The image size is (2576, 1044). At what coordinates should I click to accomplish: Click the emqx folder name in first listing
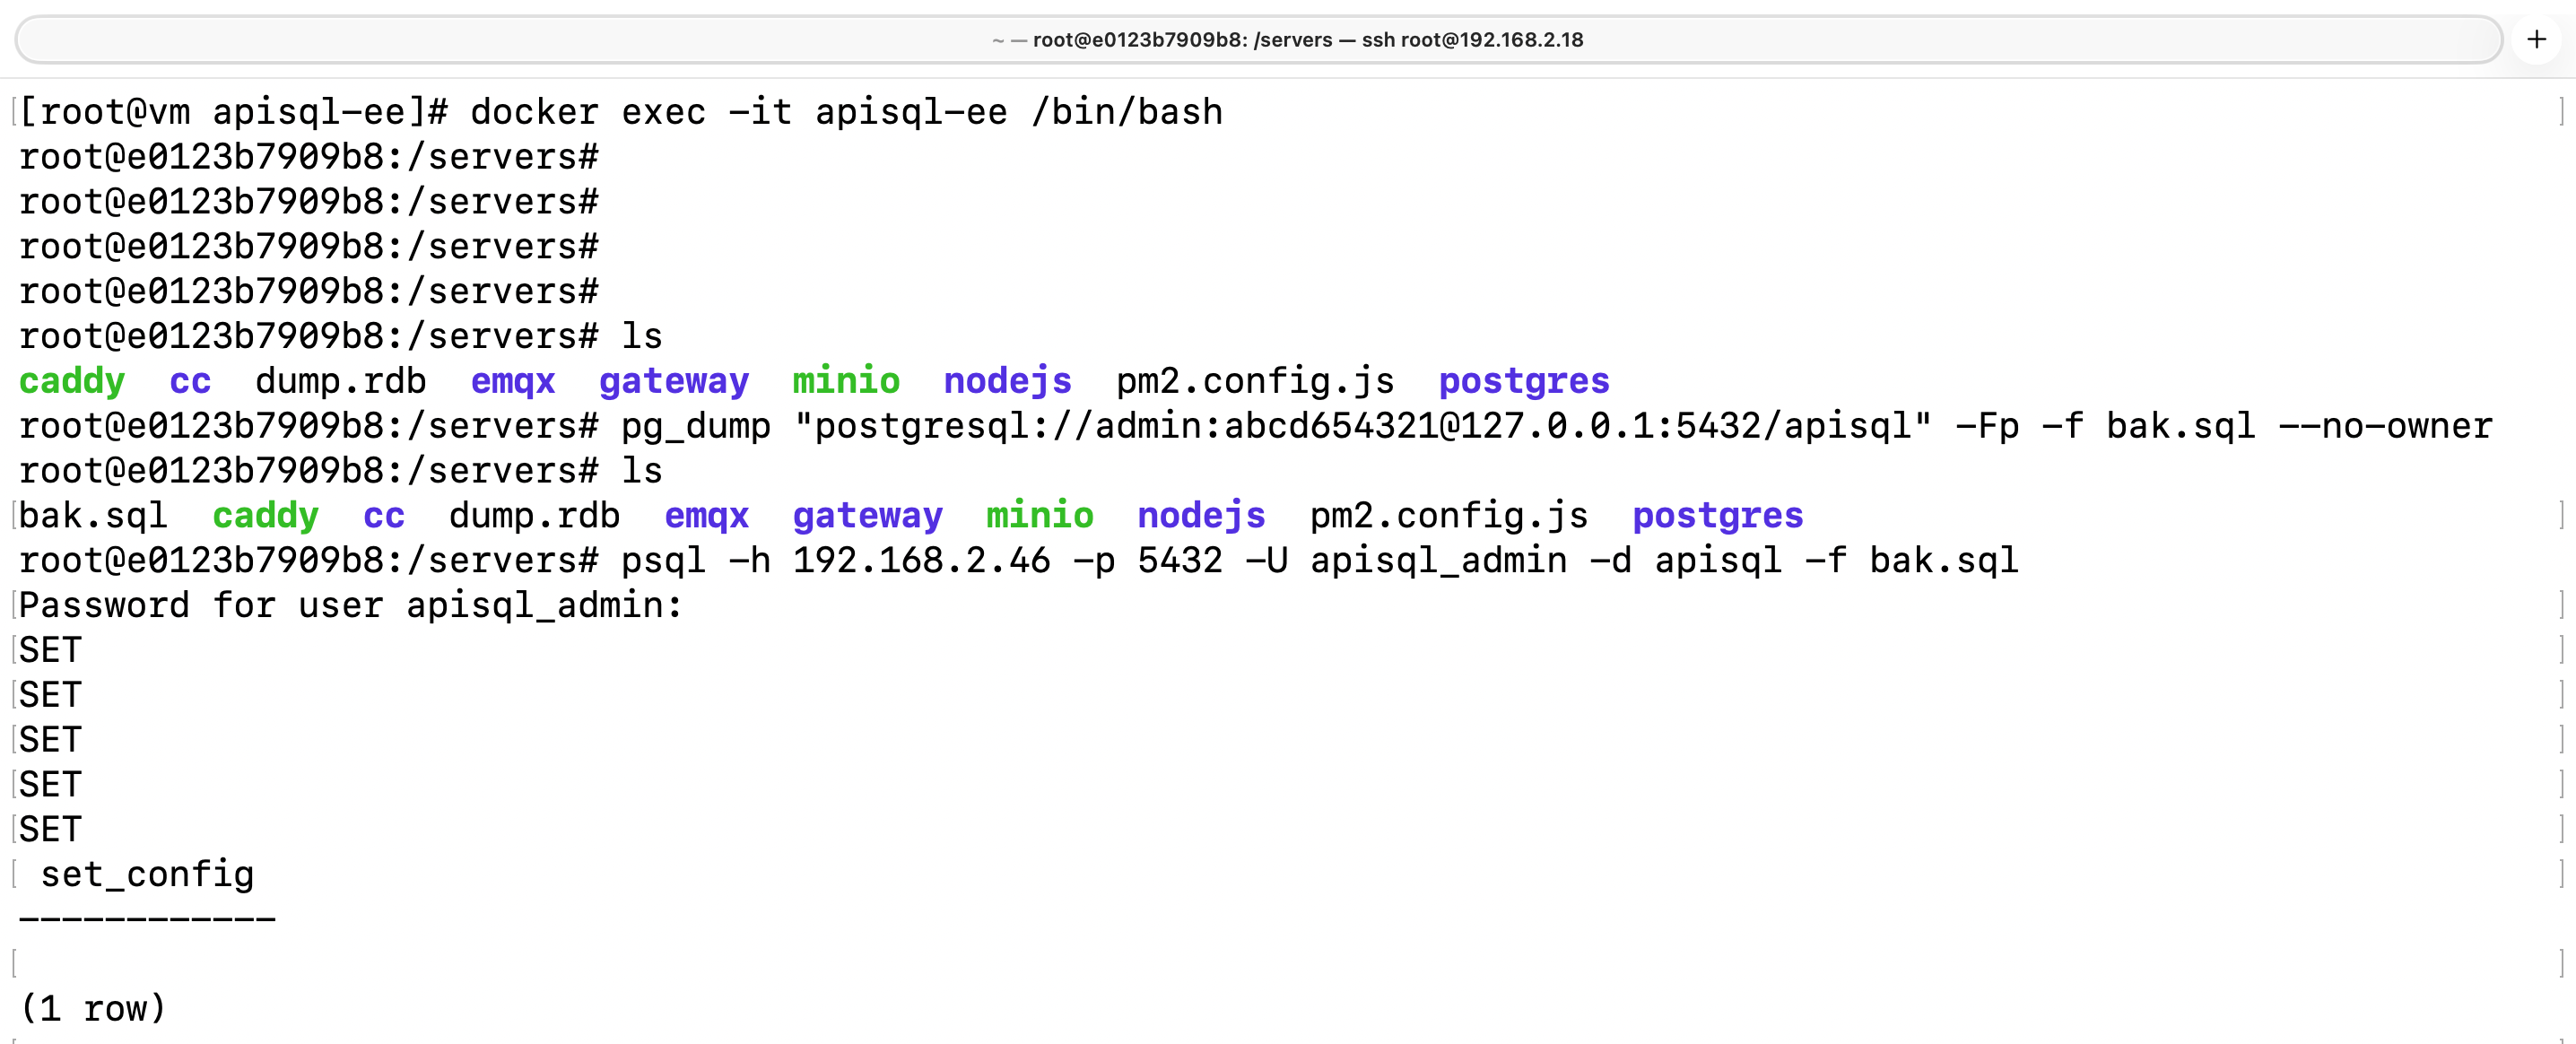[512, 381]
